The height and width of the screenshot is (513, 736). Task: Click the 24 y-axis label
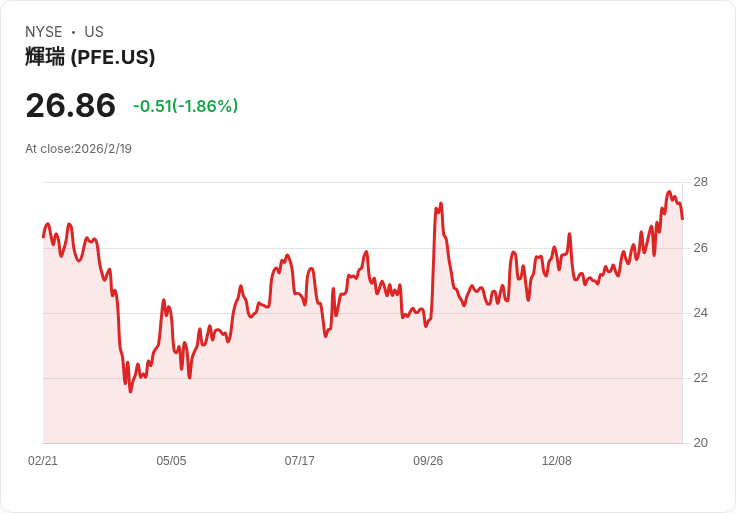click(700, 312)
